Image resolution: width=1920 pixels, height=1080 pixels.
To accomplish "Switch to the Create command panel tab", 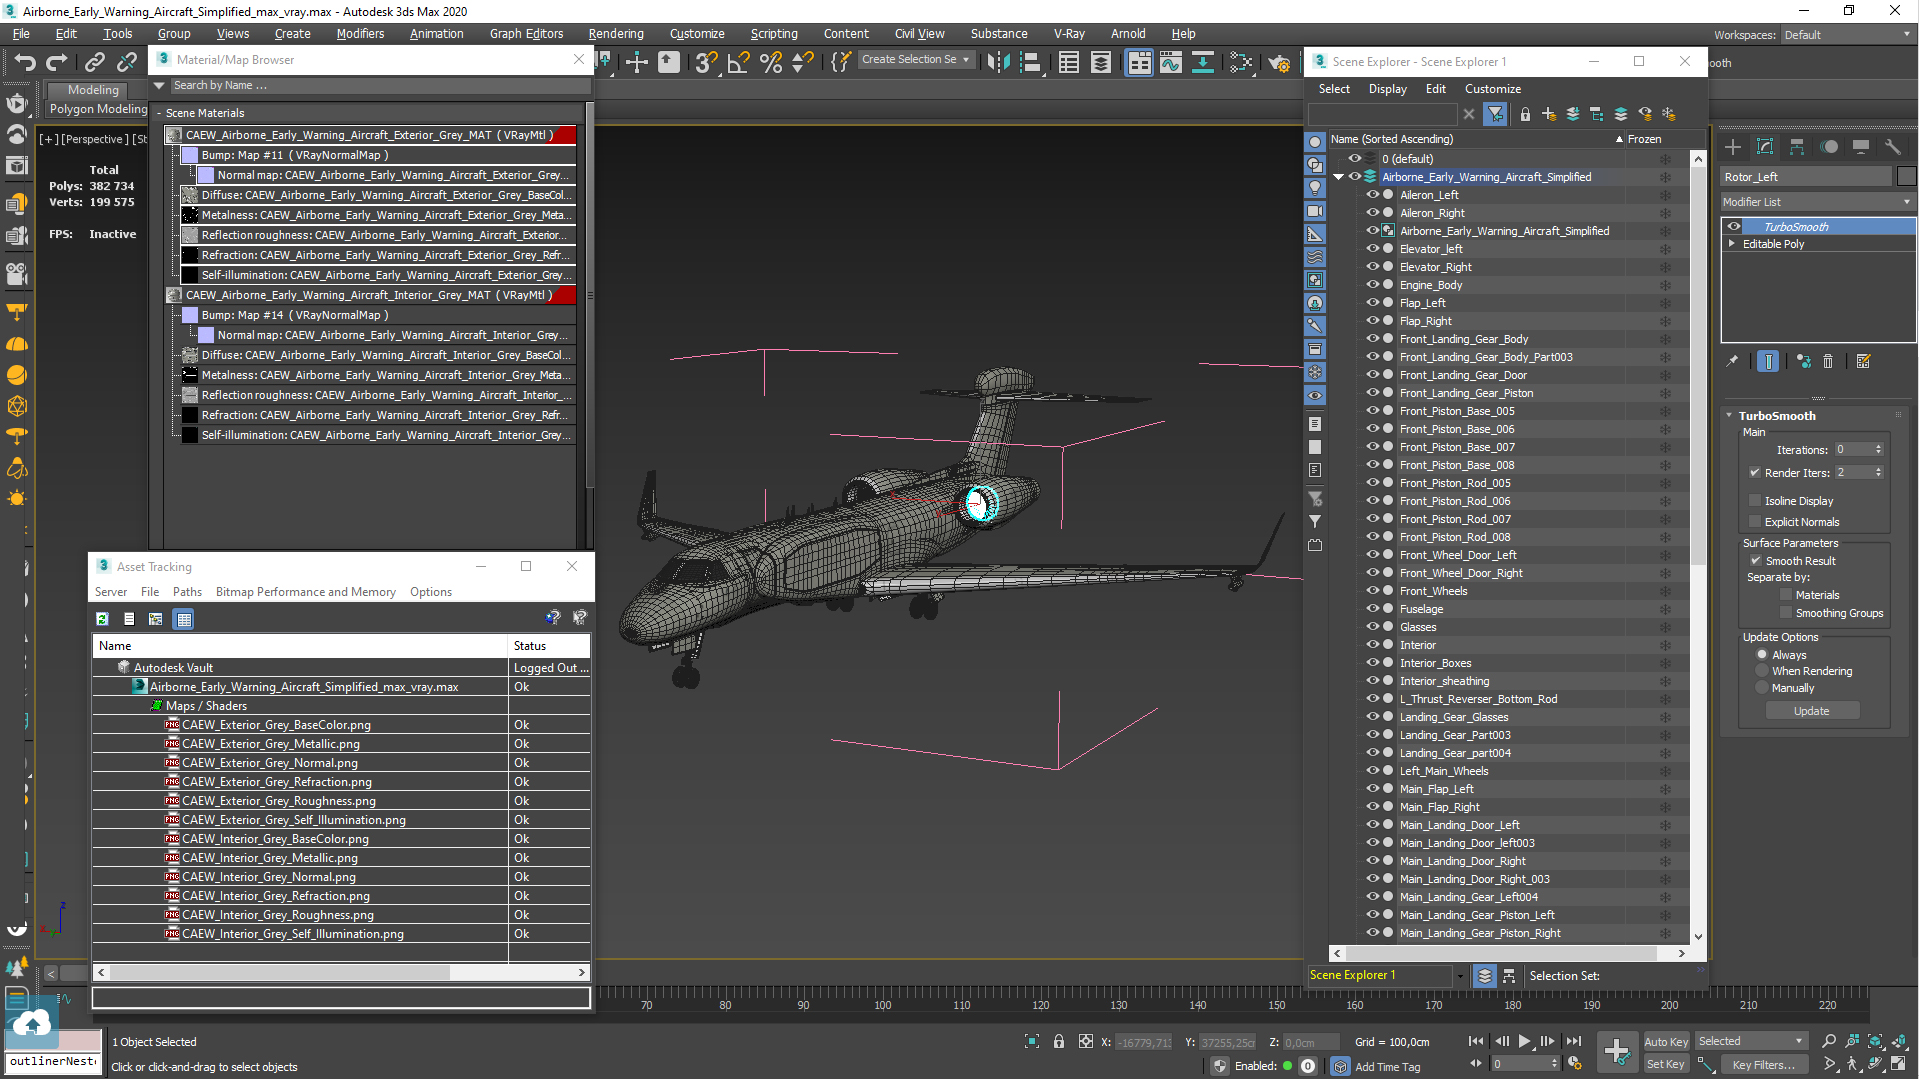I will 1733,147.
